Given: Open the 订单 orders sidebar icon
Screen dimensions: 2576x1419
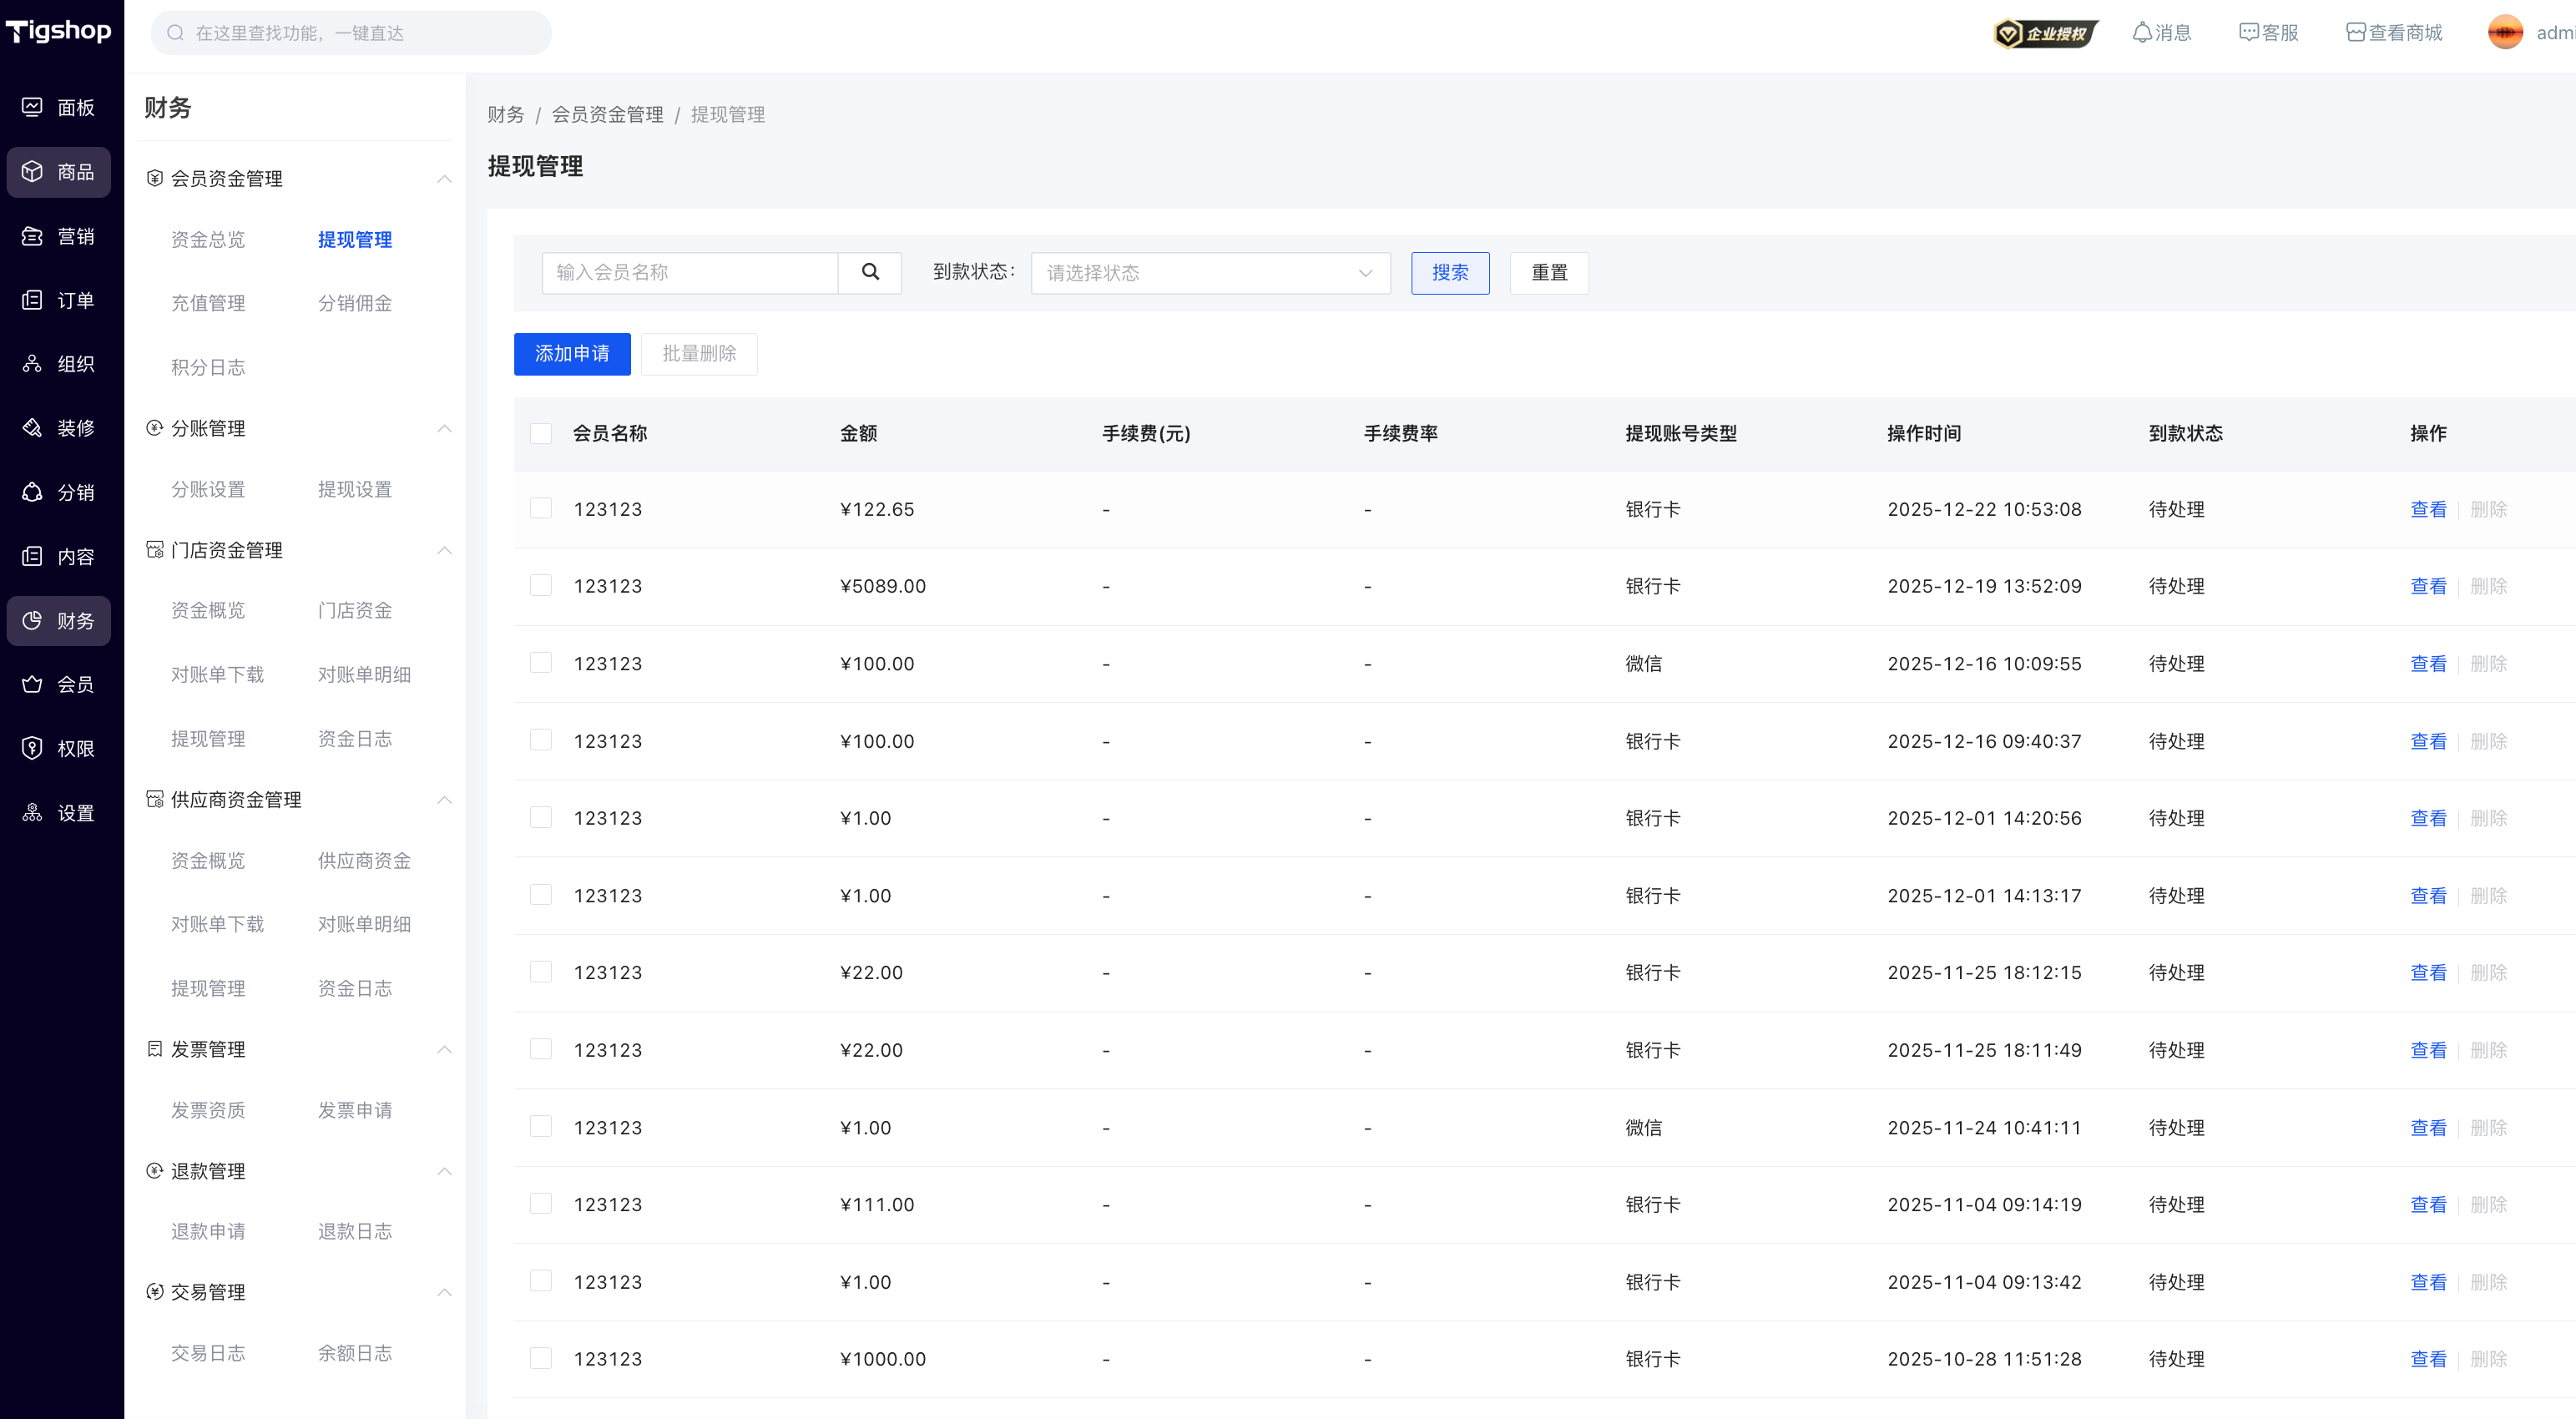Looking at the screenshot, I should [32, 300].
